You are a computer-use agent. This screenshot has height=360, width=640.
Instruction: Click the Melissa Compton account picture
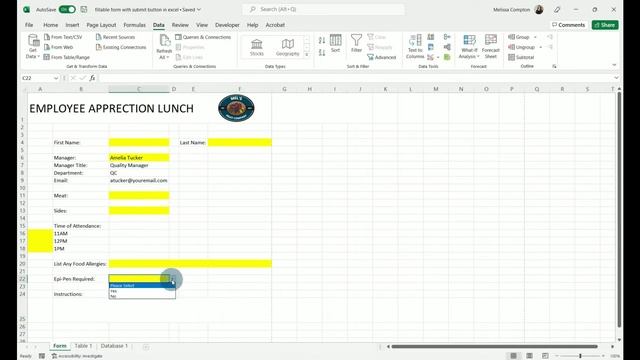539,9
